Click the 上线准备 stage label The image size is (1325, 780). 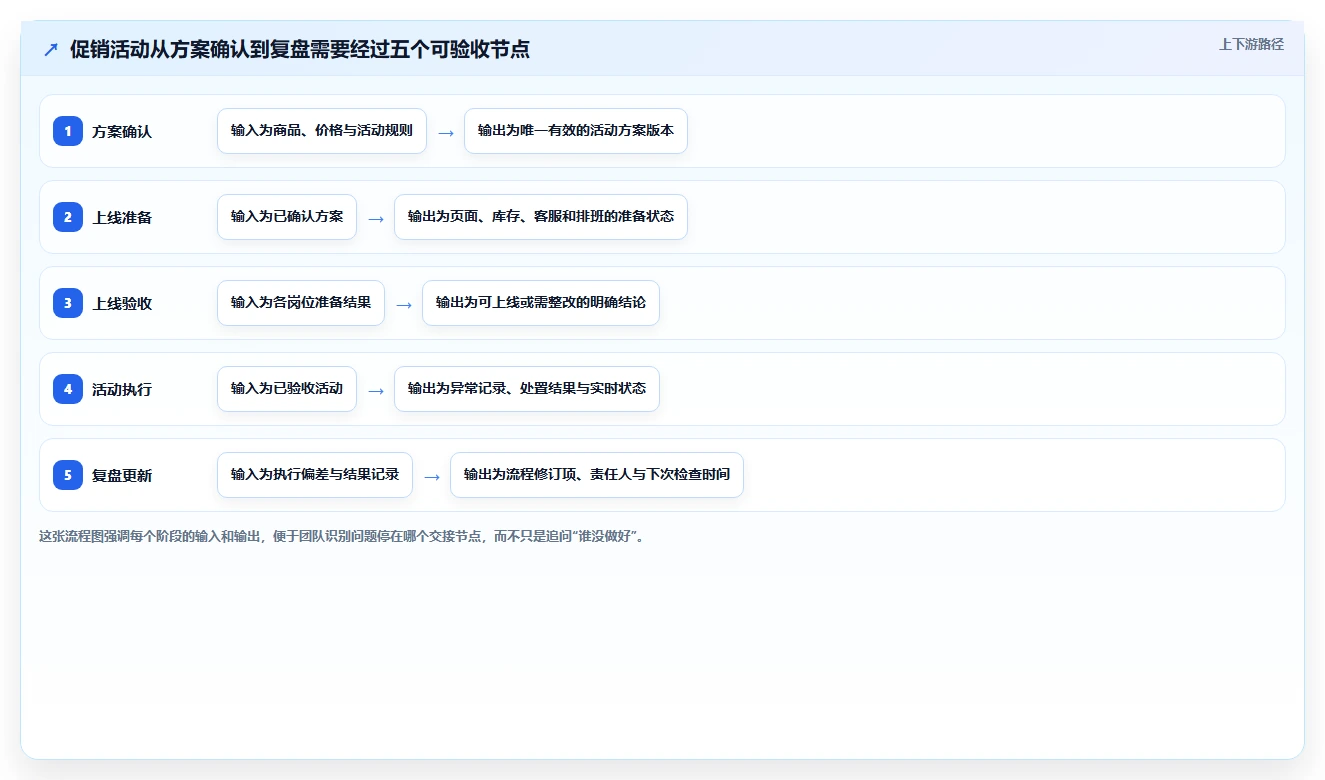click(x=122, y=218)
